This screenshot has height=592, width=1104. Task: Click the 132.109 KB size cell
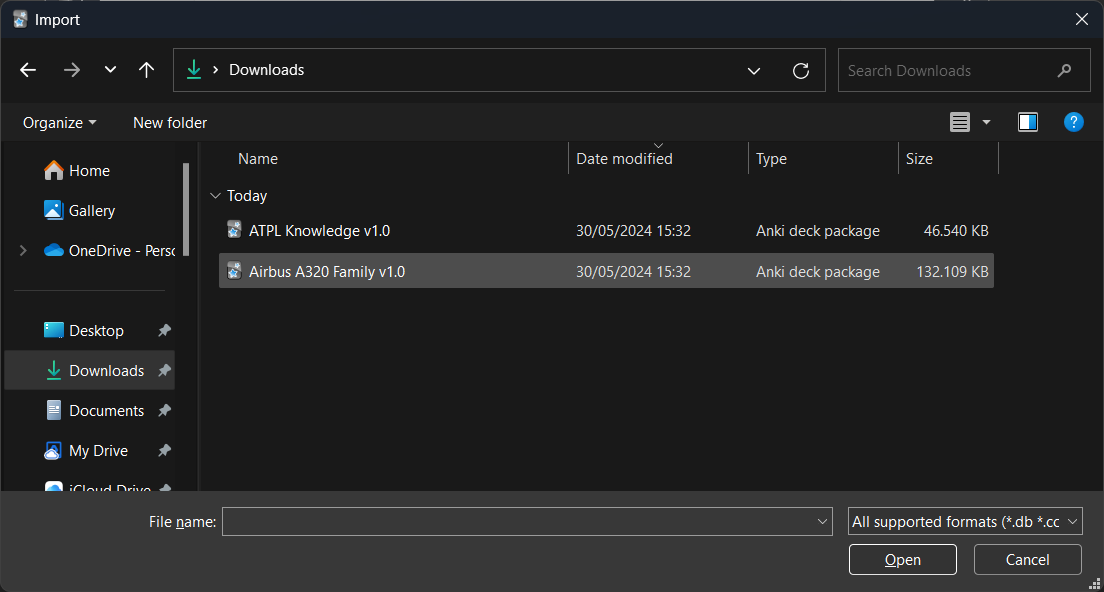click(952, 272)
